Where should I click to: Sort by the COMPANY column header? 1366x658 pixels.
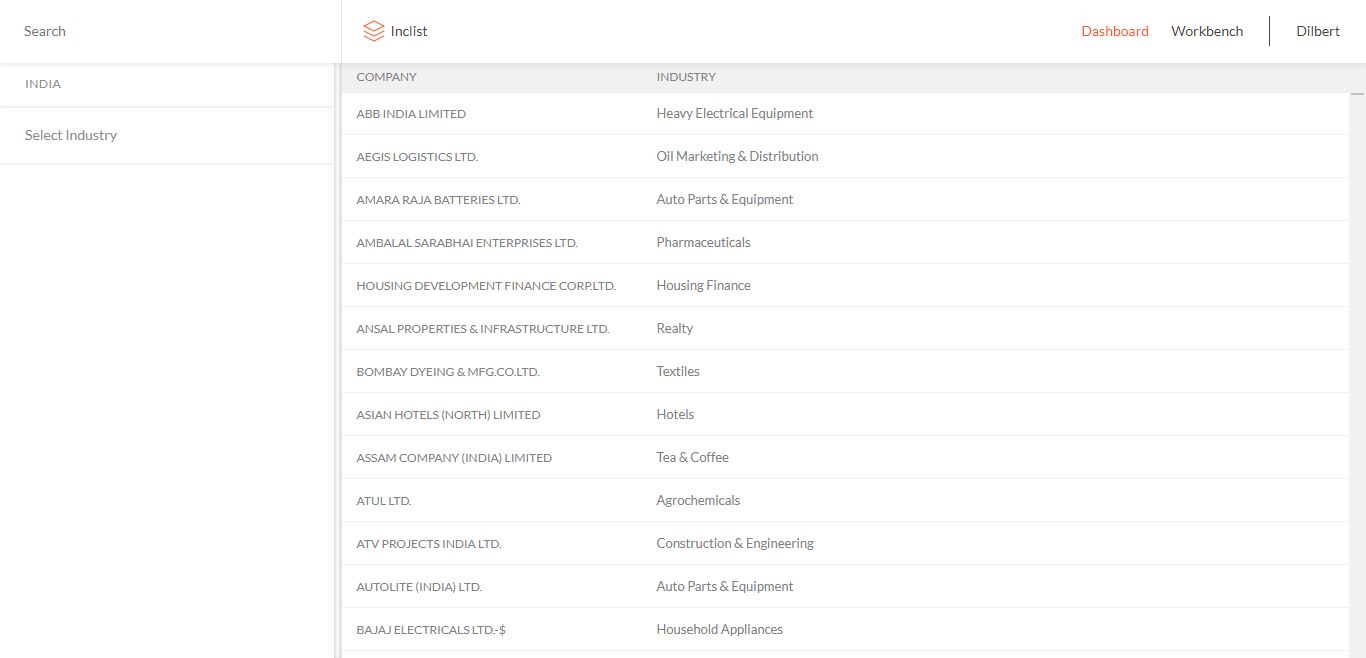pos(386,77)
